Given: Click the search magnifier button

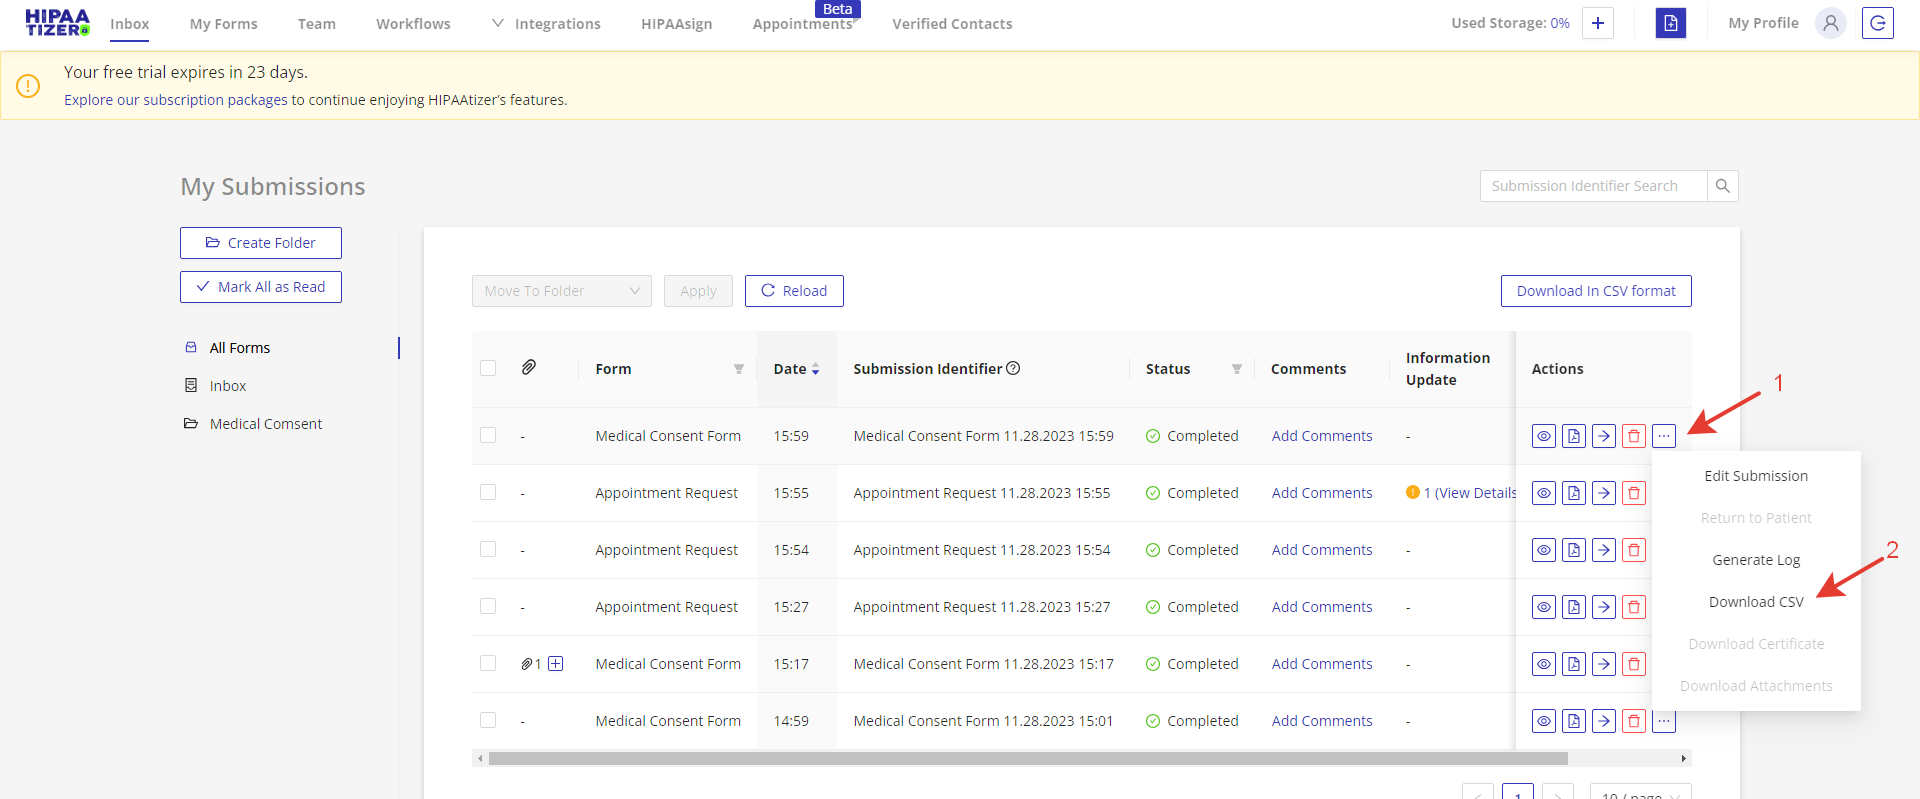Looking at the screenshot, I should [x=1723, y=186].
